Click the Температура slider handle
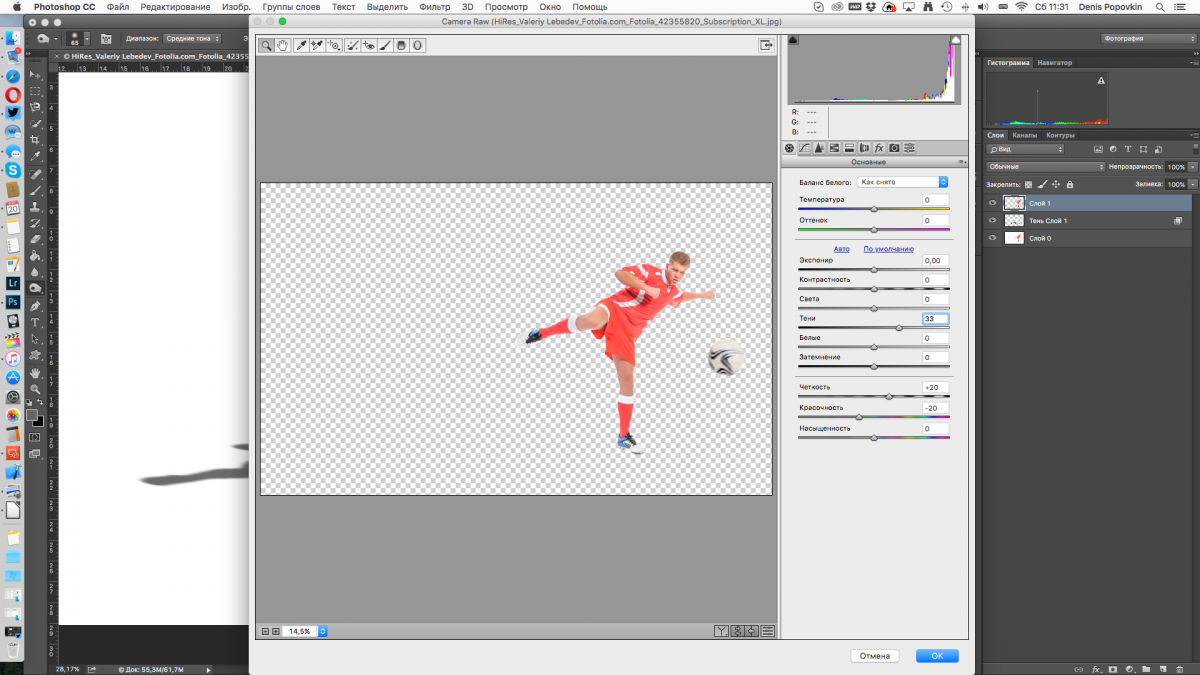 point(874,209)
